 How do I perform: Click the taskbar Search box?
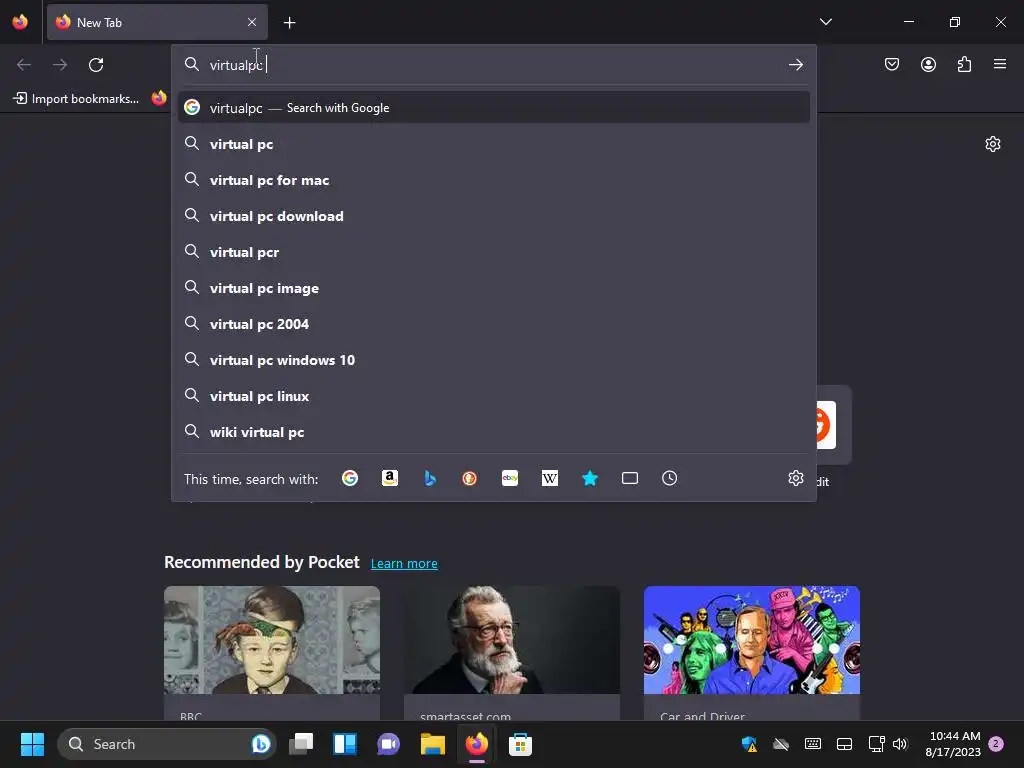[167, 744]
